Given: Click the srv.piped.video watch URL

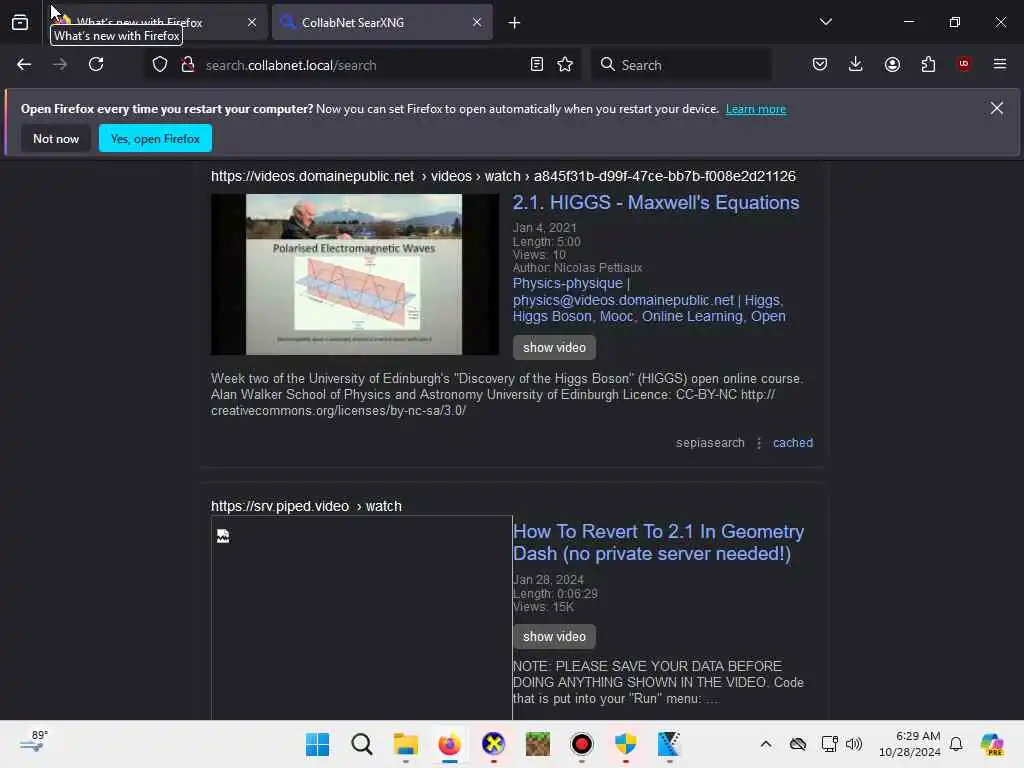Looking at the screenshot, I should pos(306,506).
